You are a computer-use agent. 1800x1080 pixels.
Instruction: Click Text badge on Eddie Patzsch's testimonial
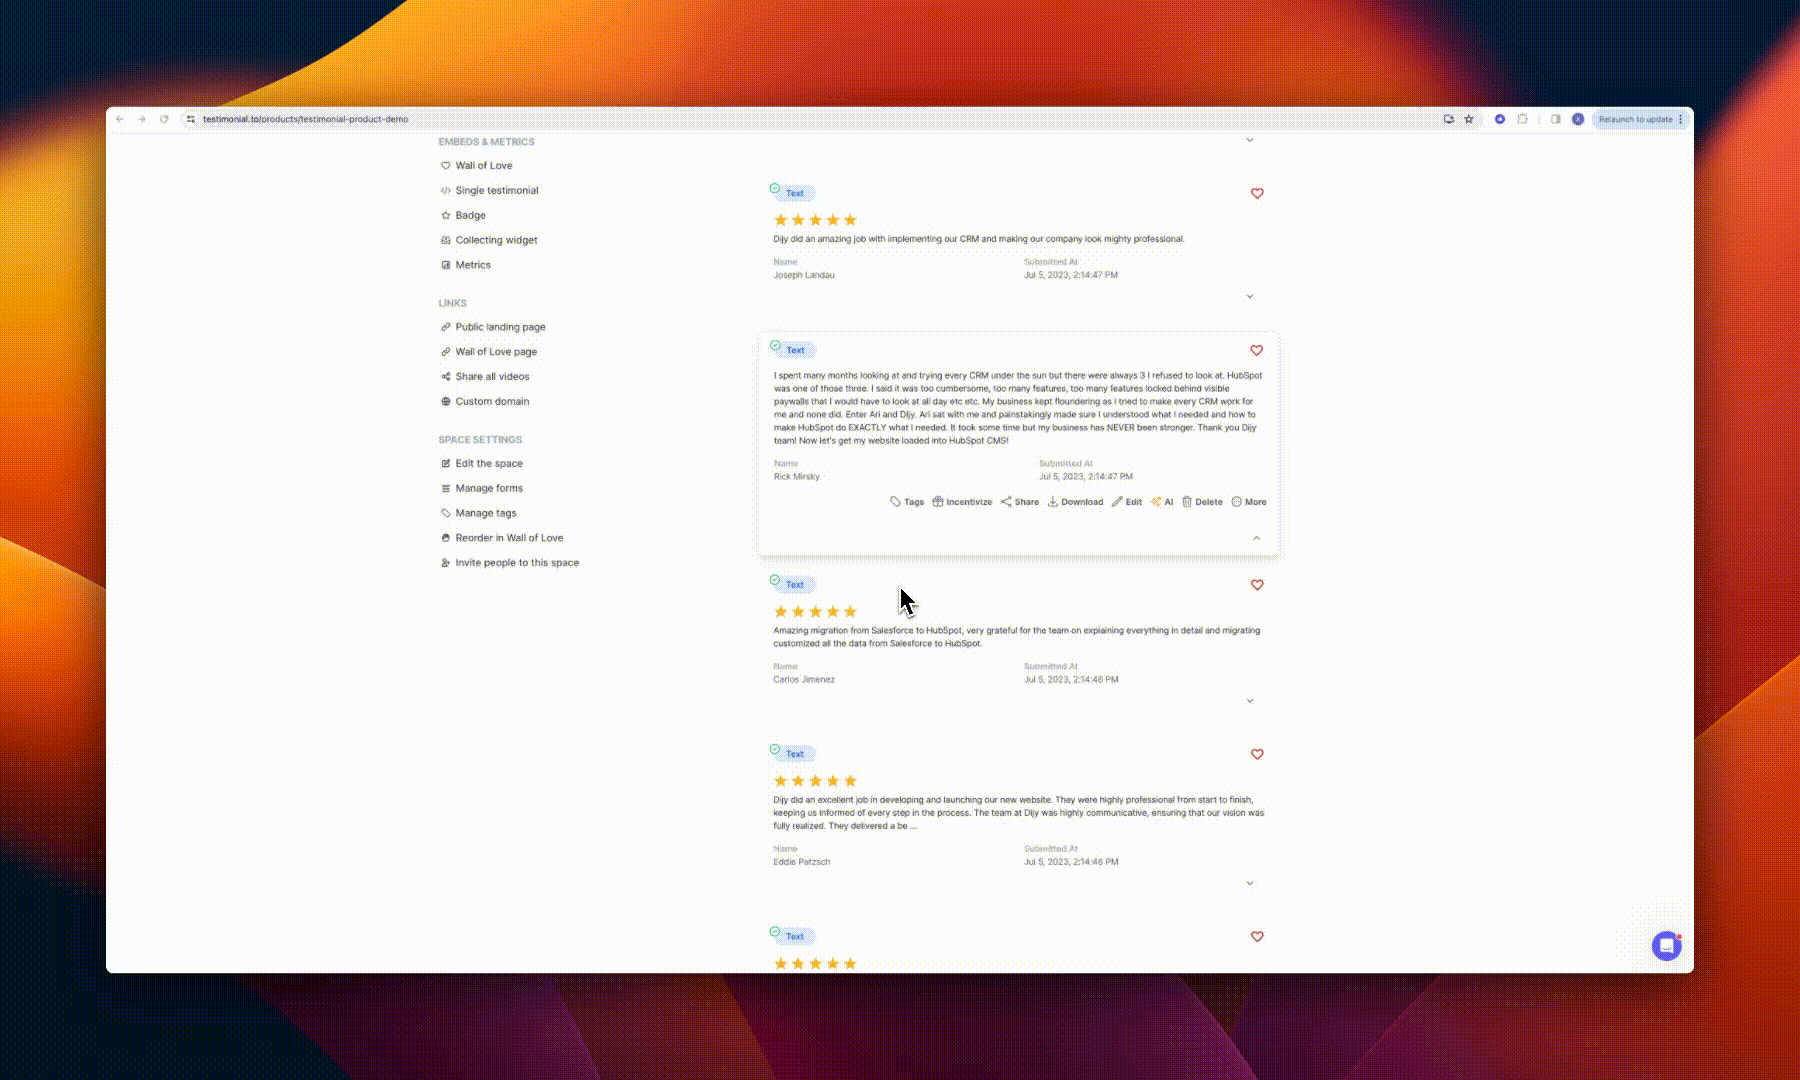pyautogui.click(x=794, y=754)
